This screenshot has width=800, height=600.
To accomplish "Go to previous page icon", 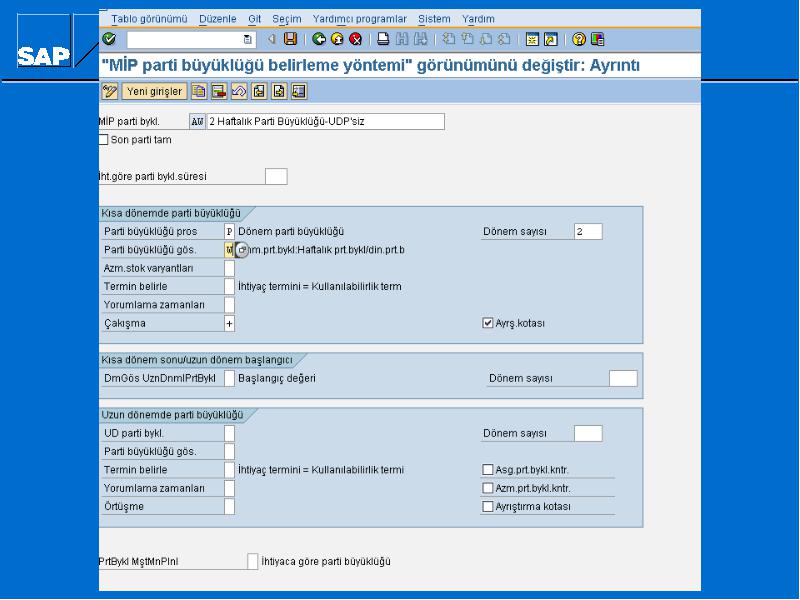I will click(x=467, y=39).
